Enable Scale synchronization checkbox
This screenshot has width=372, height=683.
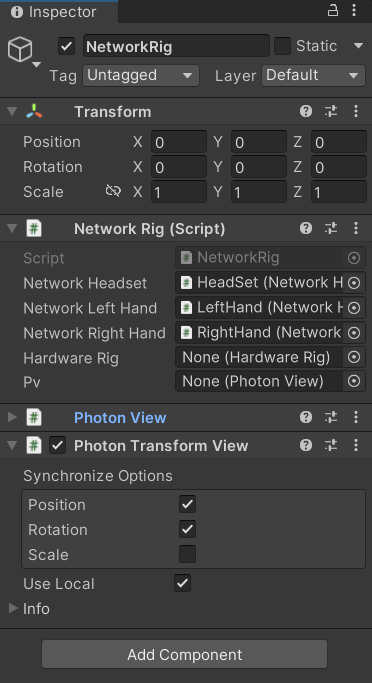187,555
